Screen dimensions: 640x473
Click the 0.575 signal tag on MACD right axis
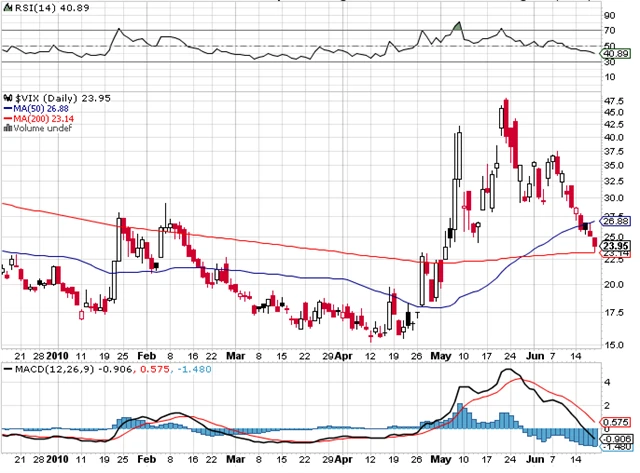tap(615, 422)
